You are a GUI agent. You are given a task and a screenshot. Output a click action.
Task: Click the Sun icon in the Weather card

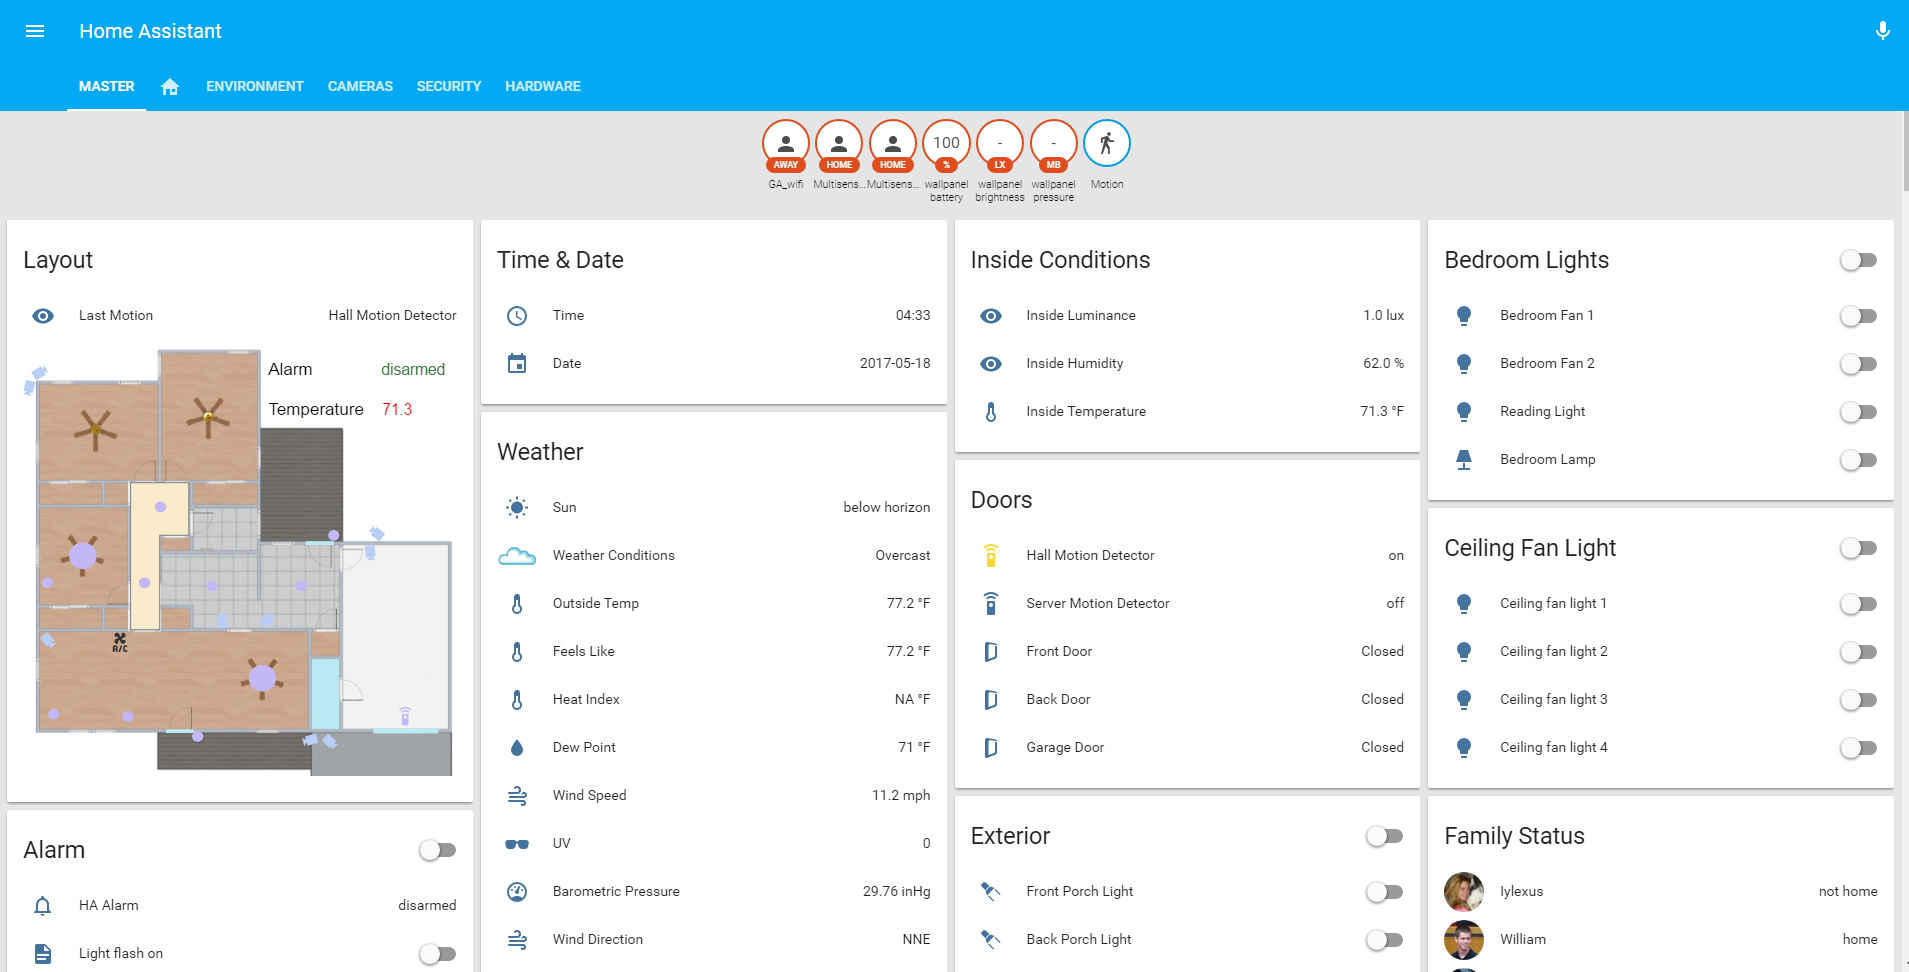[516, 507]
